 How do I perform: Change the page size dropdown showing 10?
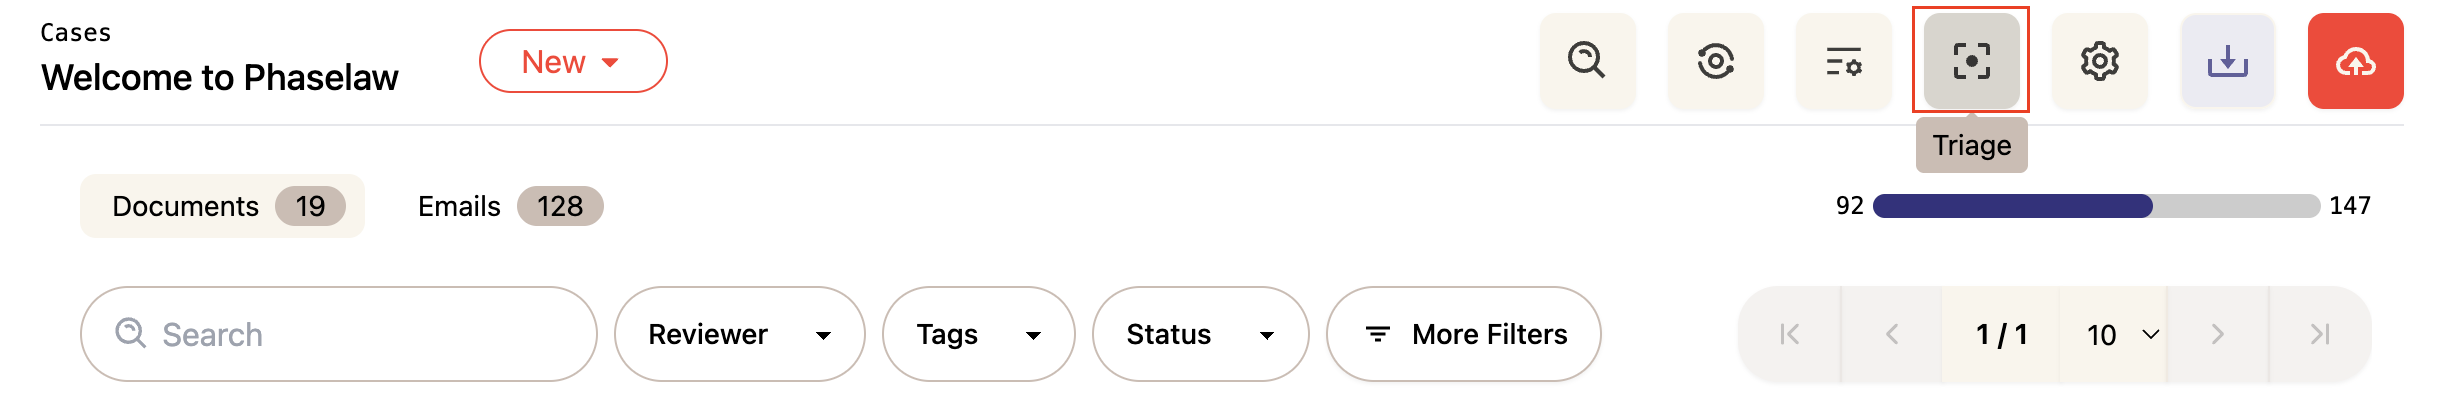pyautogui.click(x=2122, y=334)
